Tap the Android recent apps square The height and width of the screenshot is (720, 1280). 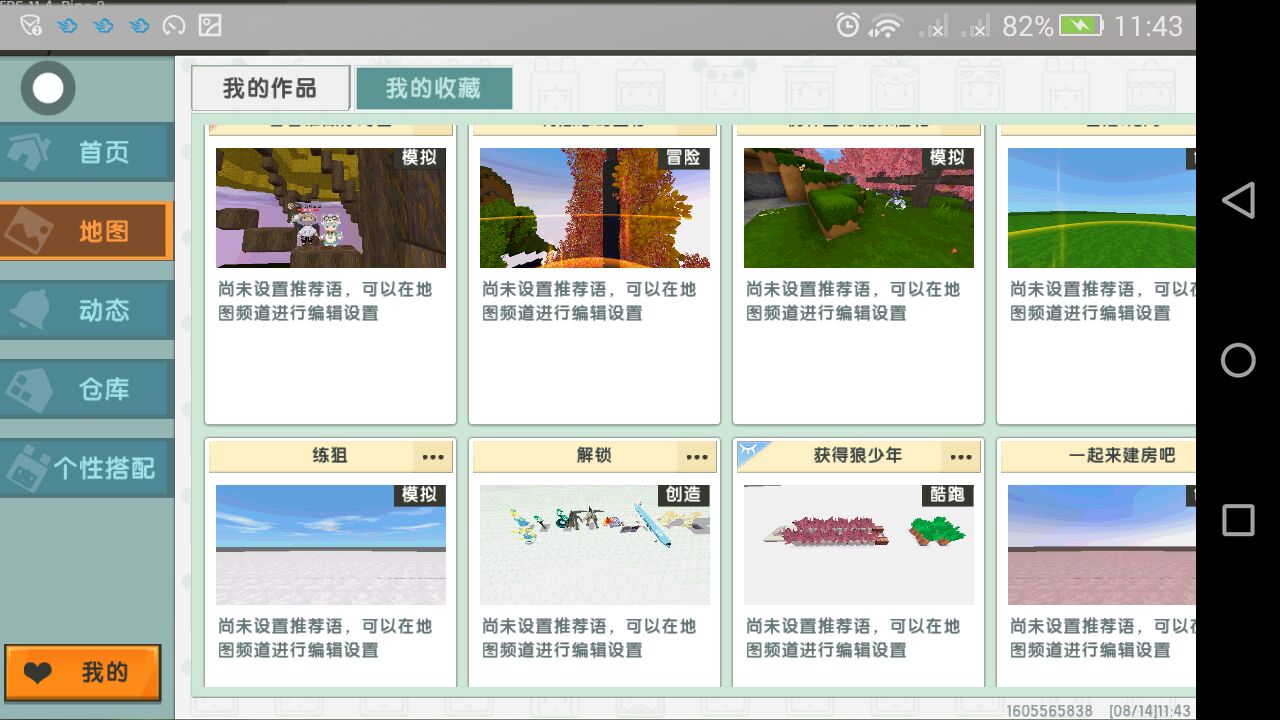coord(1238,520)
